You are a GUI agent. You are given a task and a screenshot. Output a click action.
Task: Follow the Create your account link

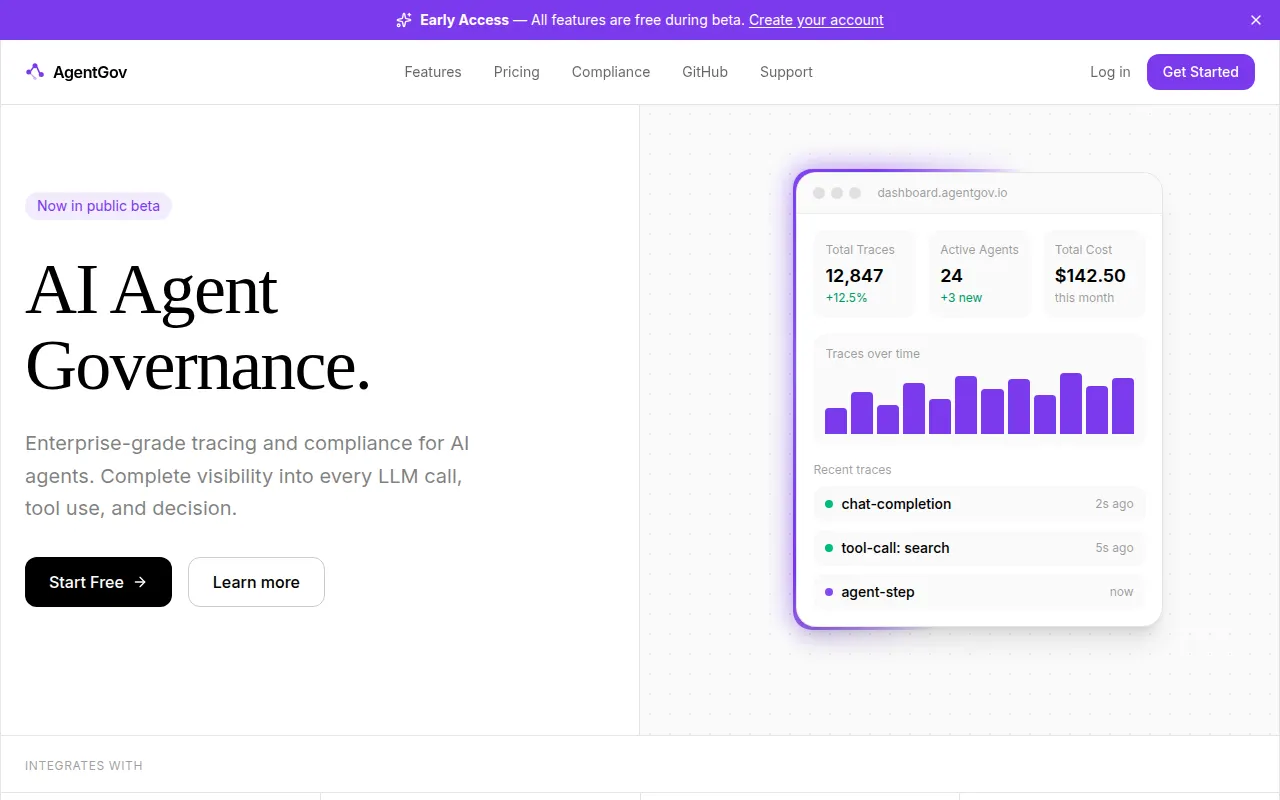(816, 20)
